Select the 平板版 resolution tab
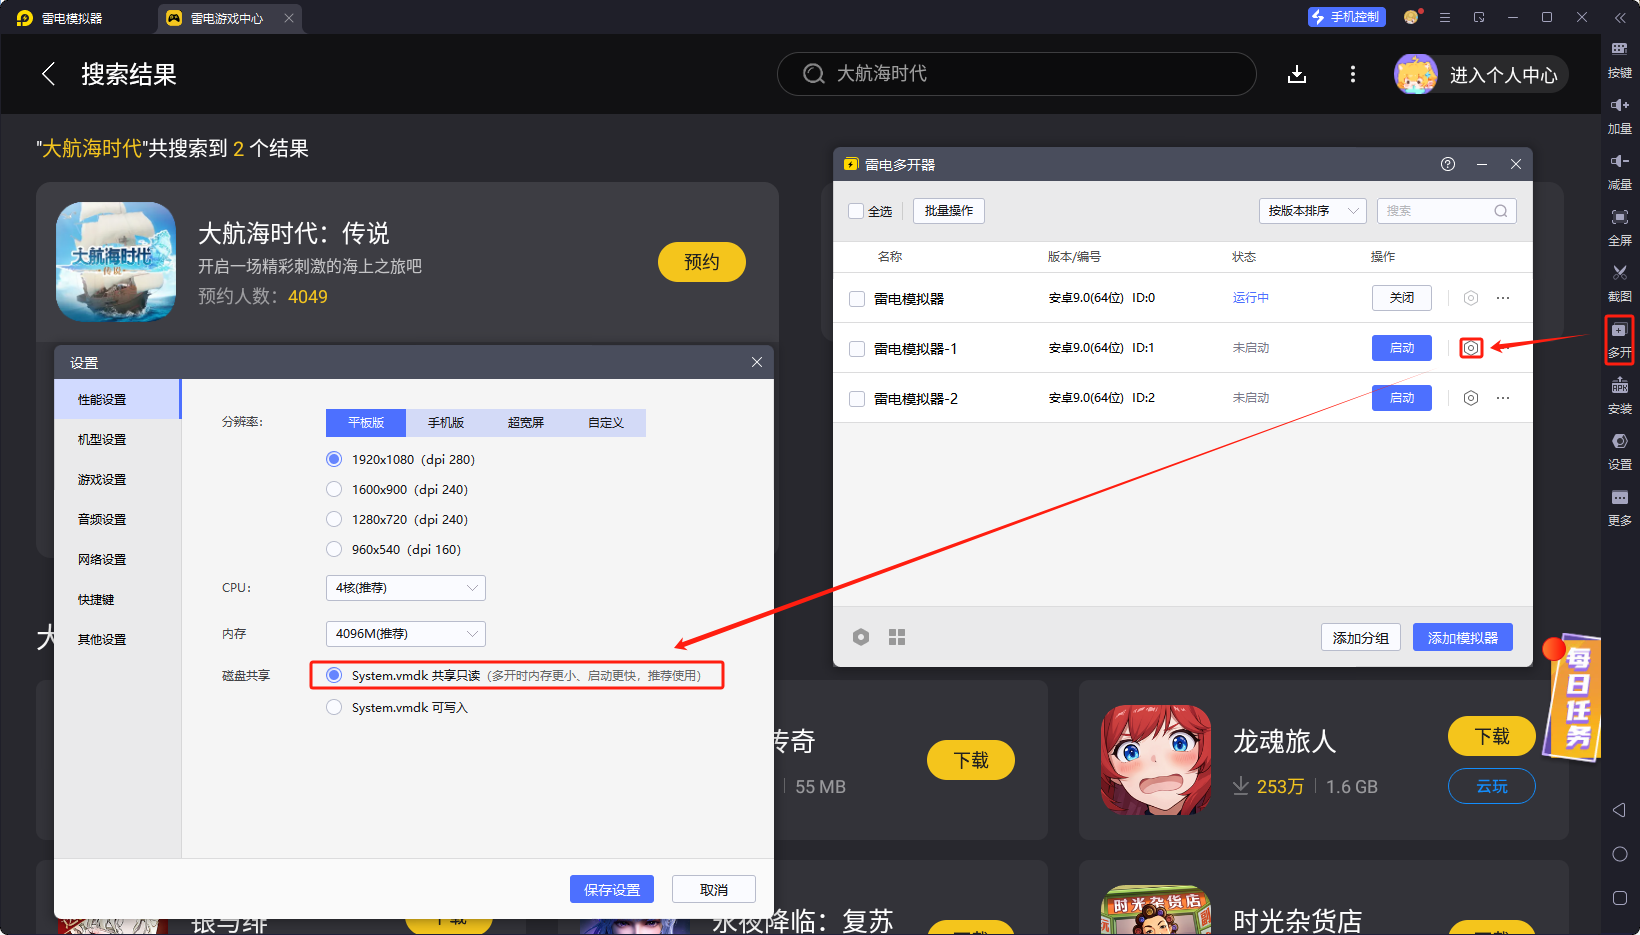 366,423
